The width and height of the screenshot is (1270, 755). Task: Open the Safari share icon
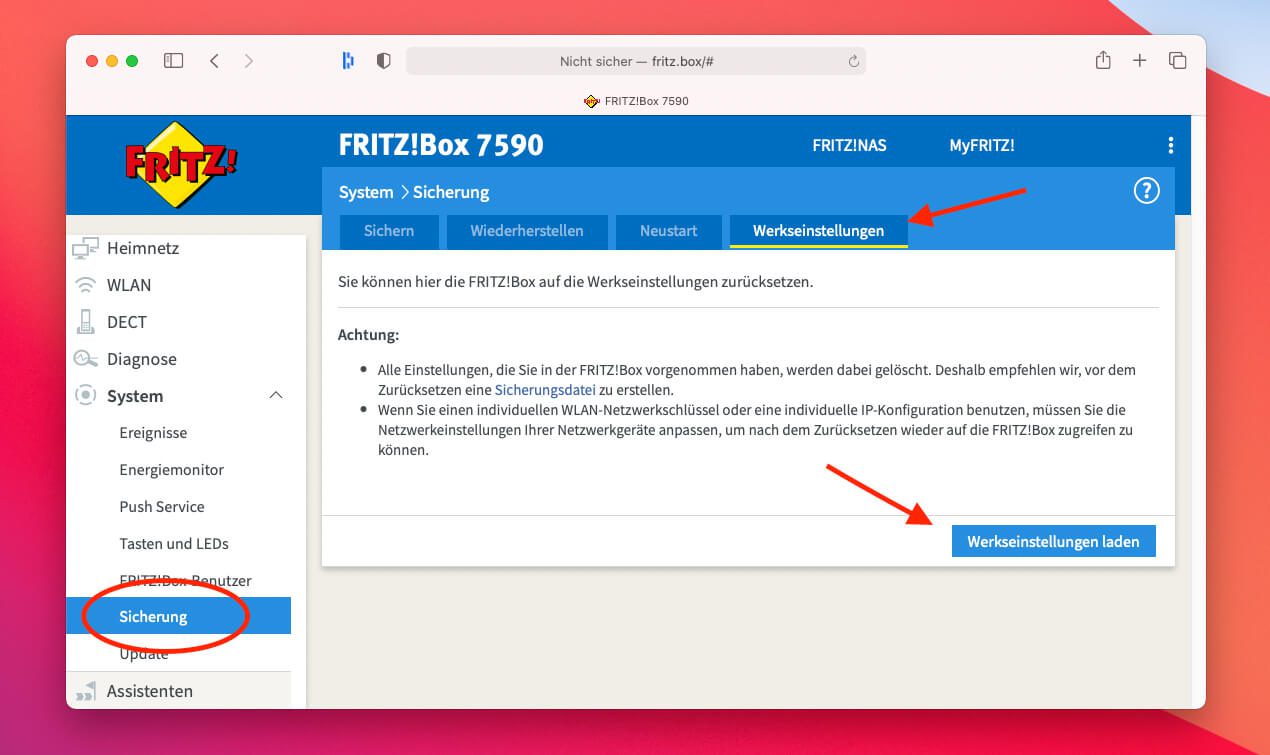click(1103, 60)
